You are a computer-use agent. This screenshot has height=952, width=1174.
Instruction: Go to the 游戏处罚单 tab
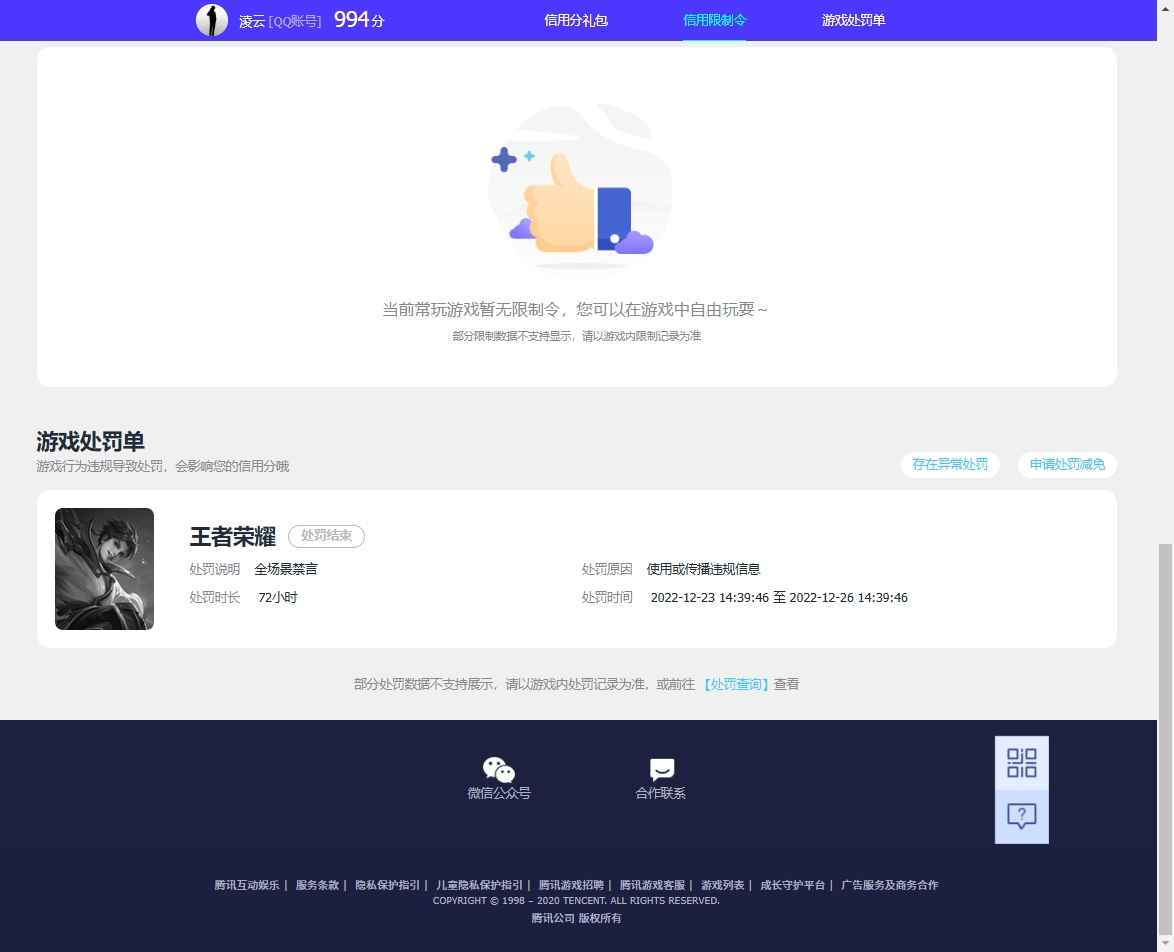click(x=854, y=20)
